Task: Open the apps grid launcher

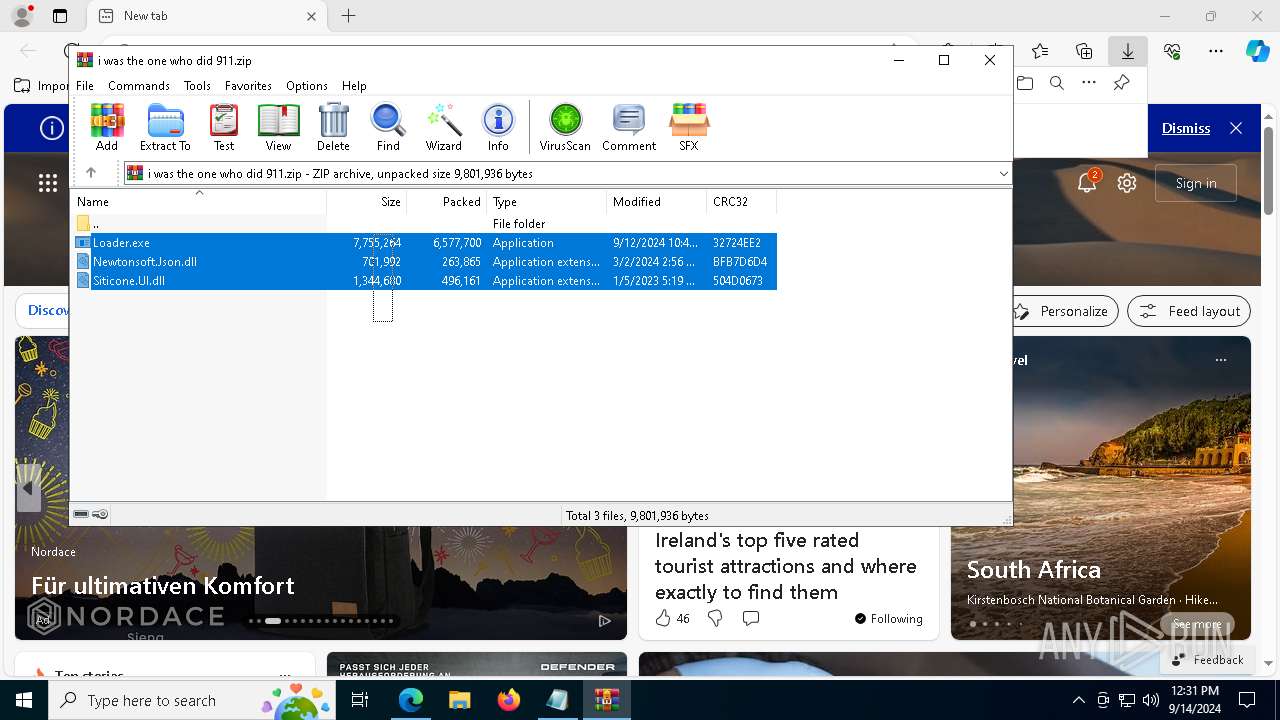Action: click(48, 183)
